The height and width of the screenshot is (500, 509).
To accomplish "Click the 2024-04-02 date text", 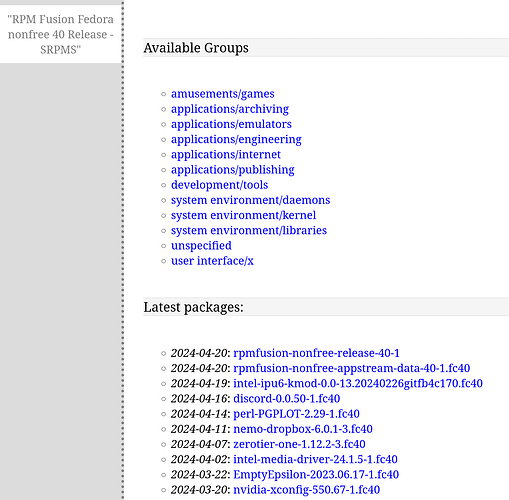I will tap(199, 459).
